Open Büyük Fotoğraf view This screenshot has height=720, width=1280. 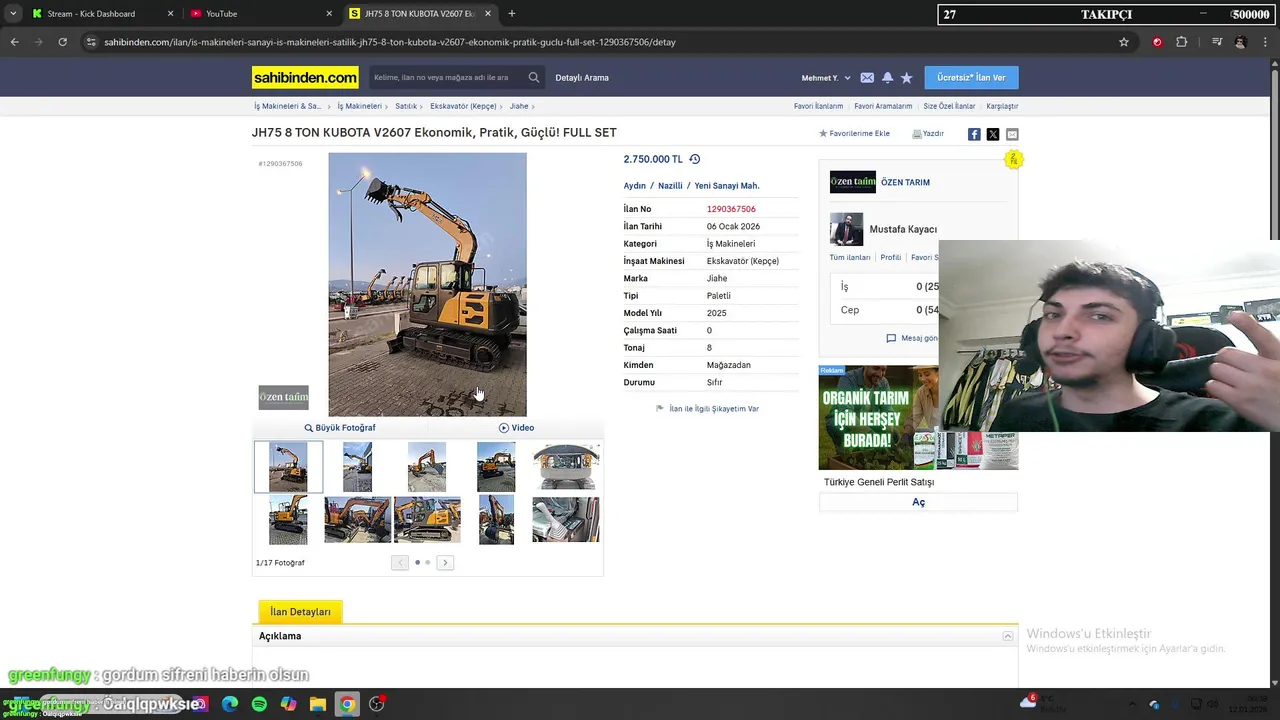pyautogui.click(x=340, y=428)
